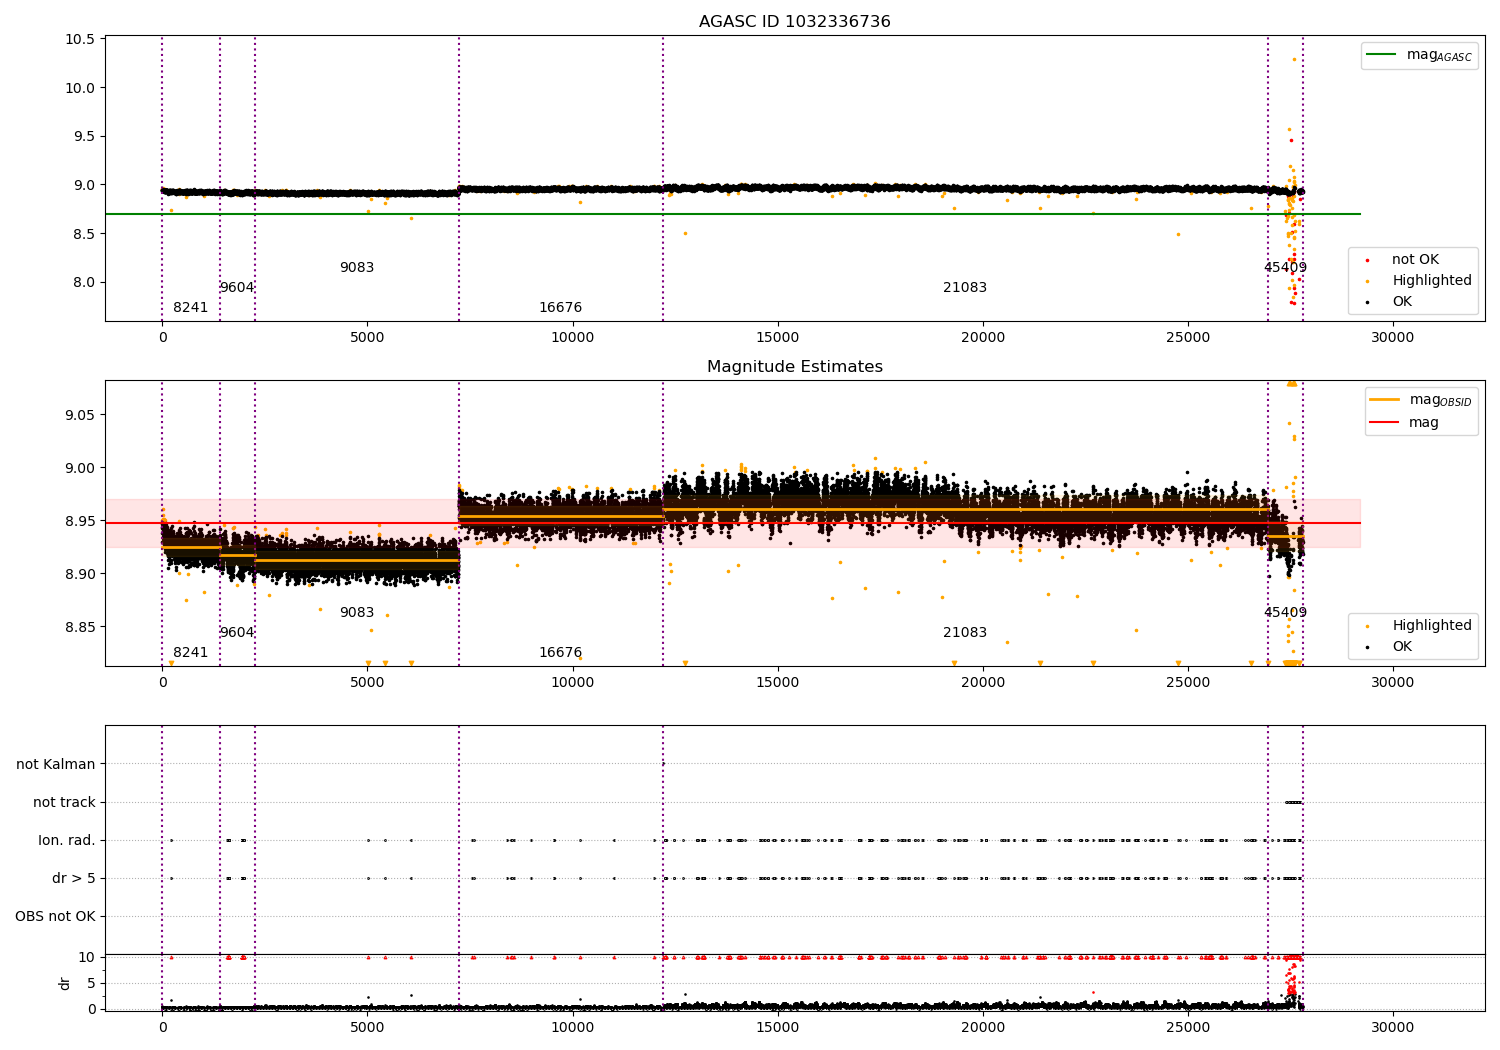Image resolution: width=1500 pixels, height=1050 pixels.
Task: Click the 10.0 y-axis tick of top plot
Action: pyautogui.click(x=81, y=88)
